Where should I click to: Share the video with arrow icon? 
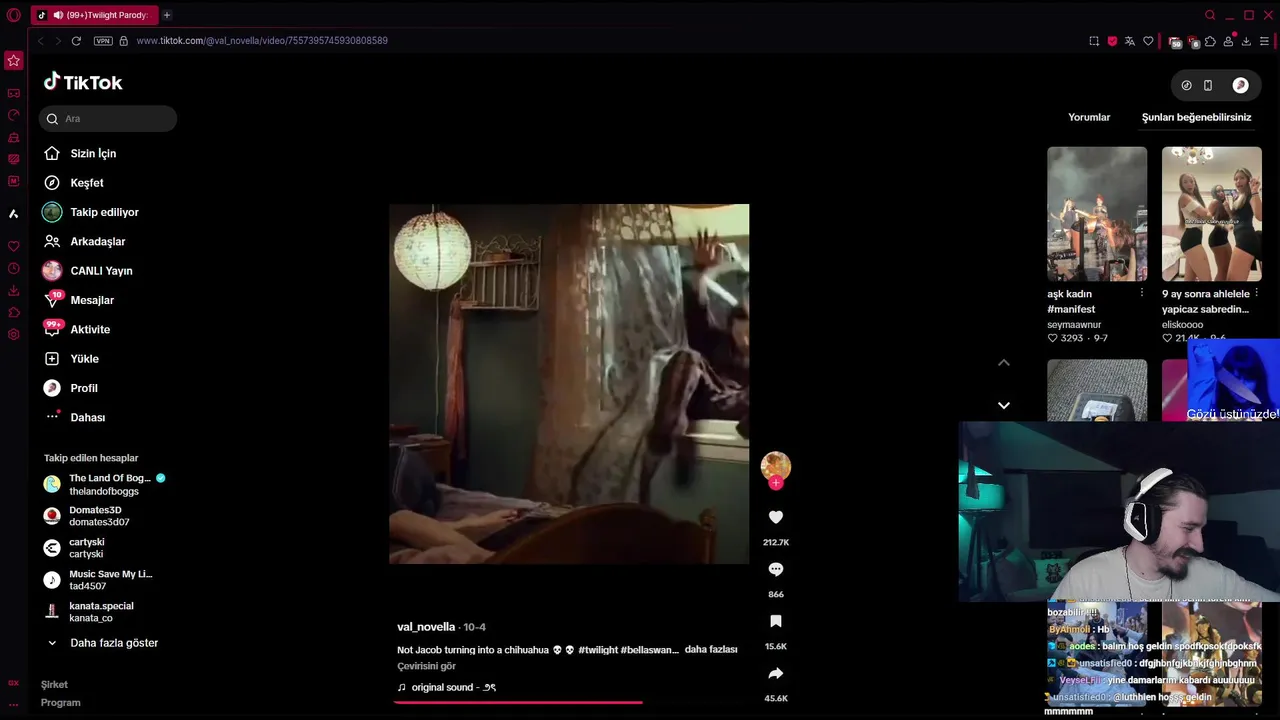click(776, 673)
